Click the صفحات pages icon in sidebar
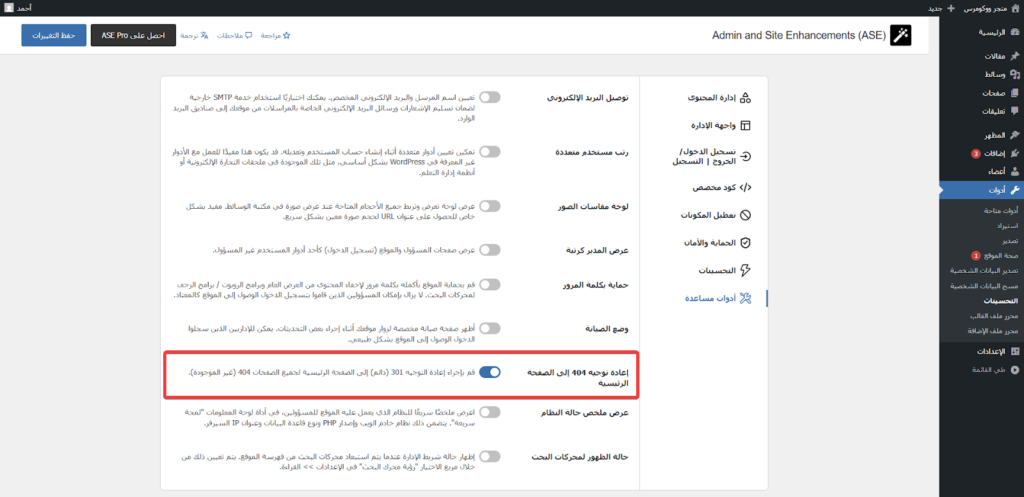The image size is (1024, 497). (x=1014, y=93)
